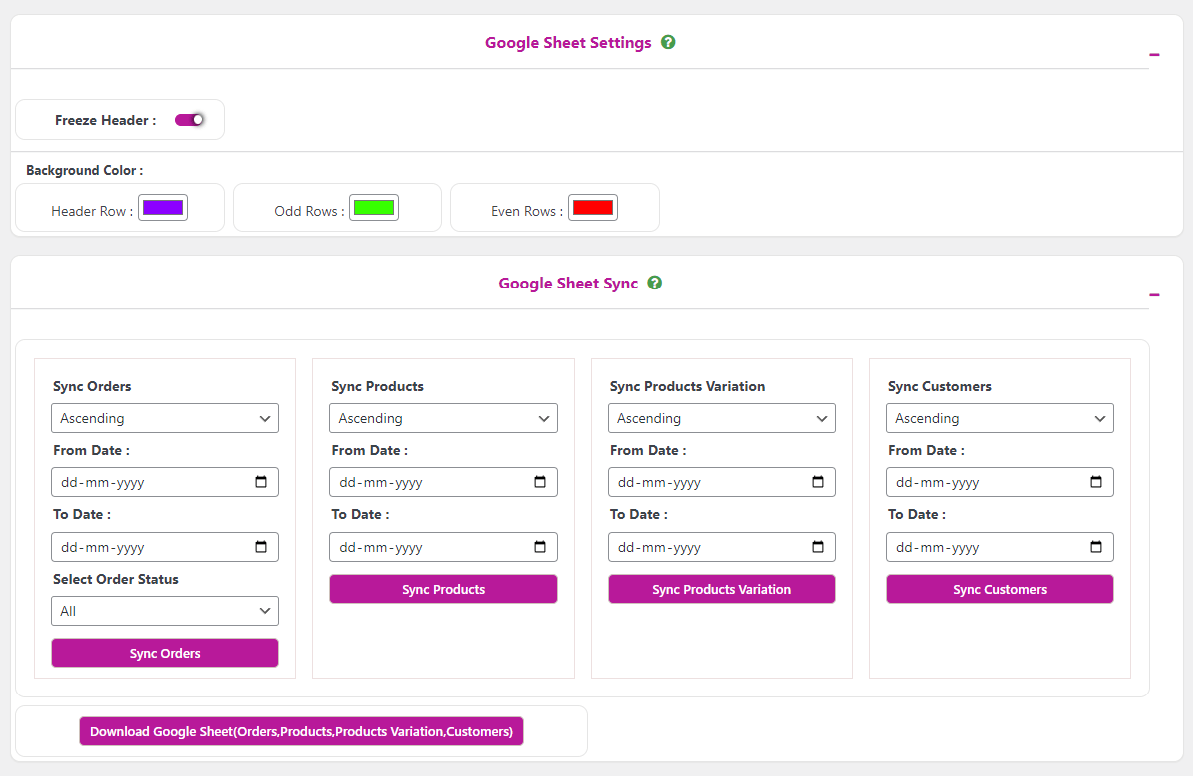This screenshot has width=1193, height=776.
Task: Focus the Products Variation To Date field
Action: click(x=722, y=547)
